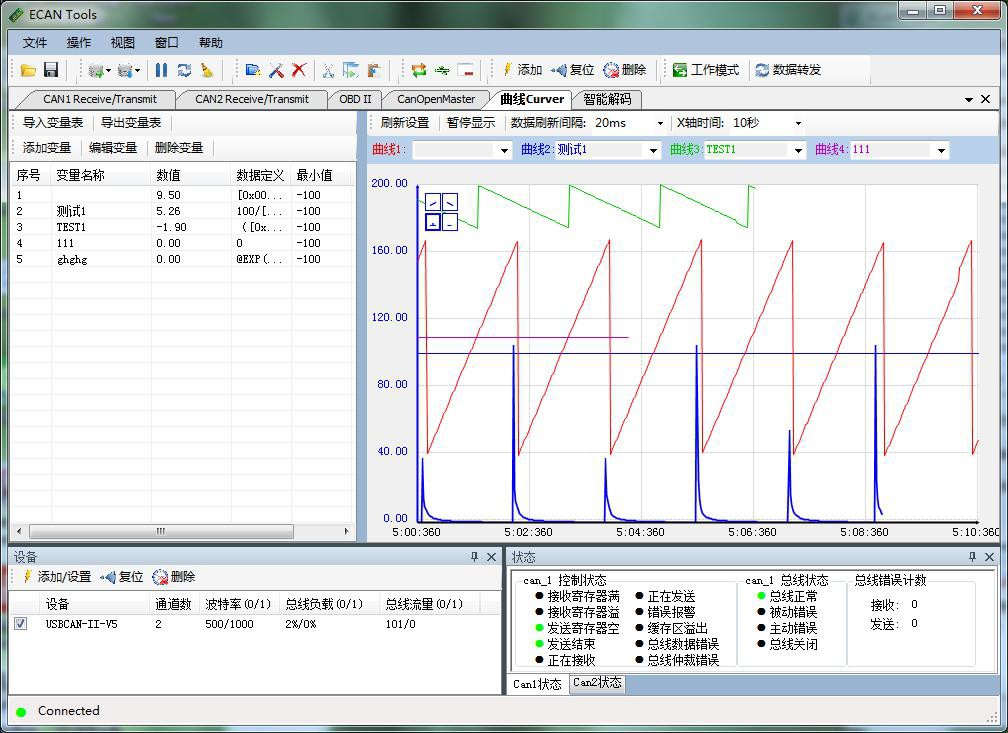Click the green USB device icon
Viewport: 1008px width, 733px height.
(442, 70)
